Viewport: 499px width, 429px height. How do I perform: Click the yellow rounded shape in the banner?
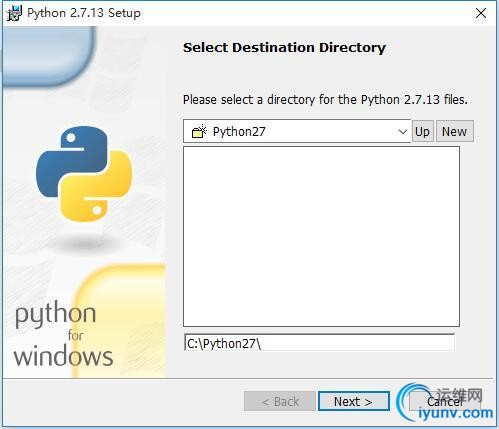click(119, 320)
